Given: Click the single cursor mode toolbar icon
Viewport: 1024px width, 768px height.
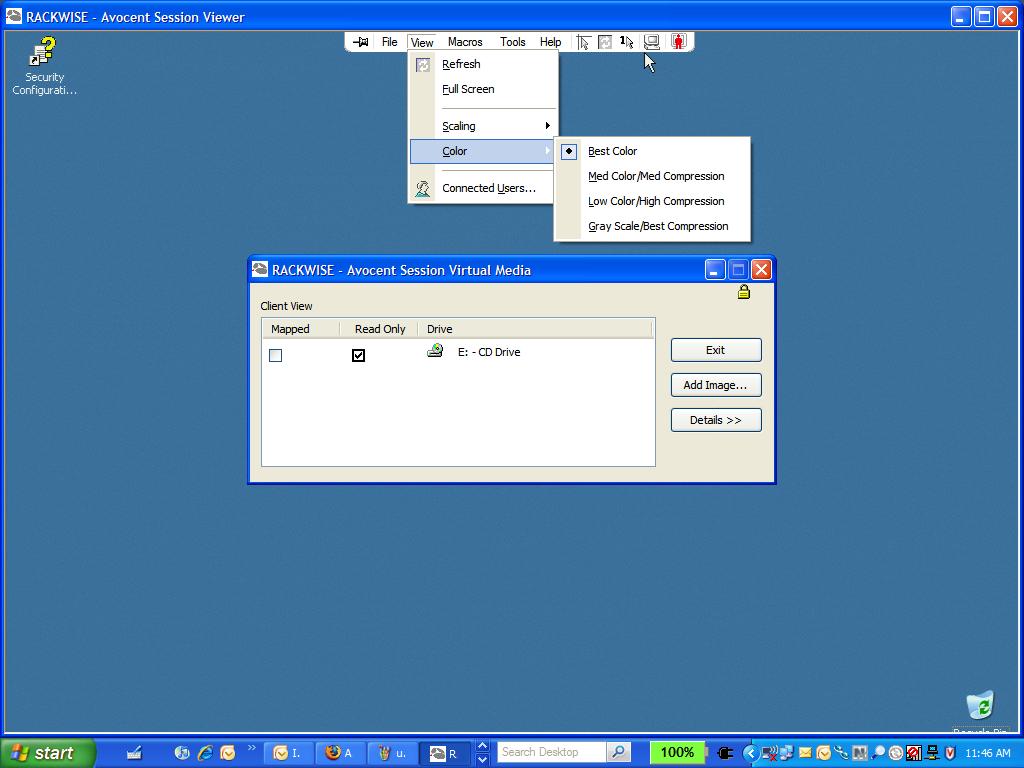Looking at the screenshot, I should tap(626, 42).
